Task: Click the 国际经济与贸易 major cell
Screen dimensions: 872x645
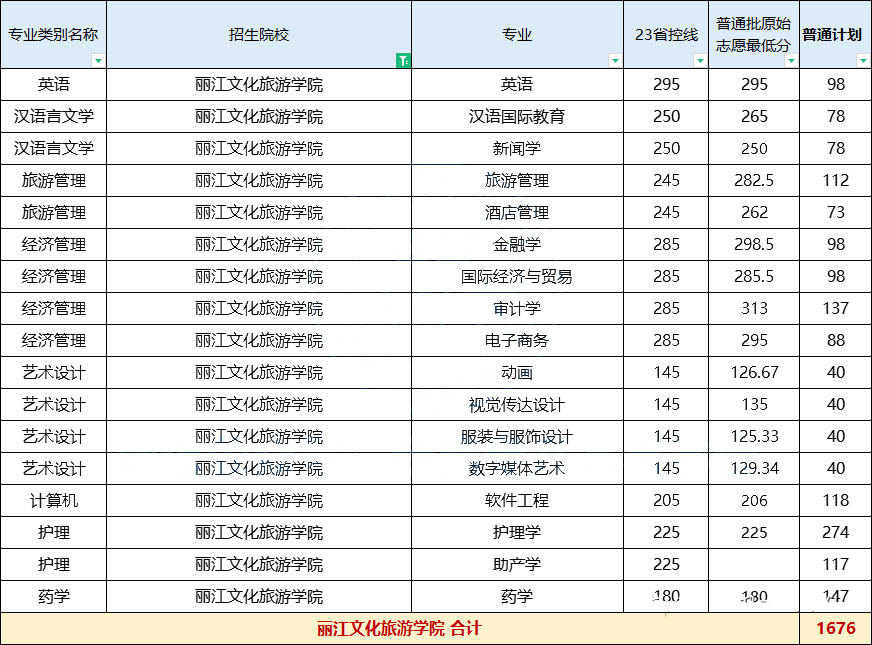Action: pyautogui.click(x=517, y=276)
